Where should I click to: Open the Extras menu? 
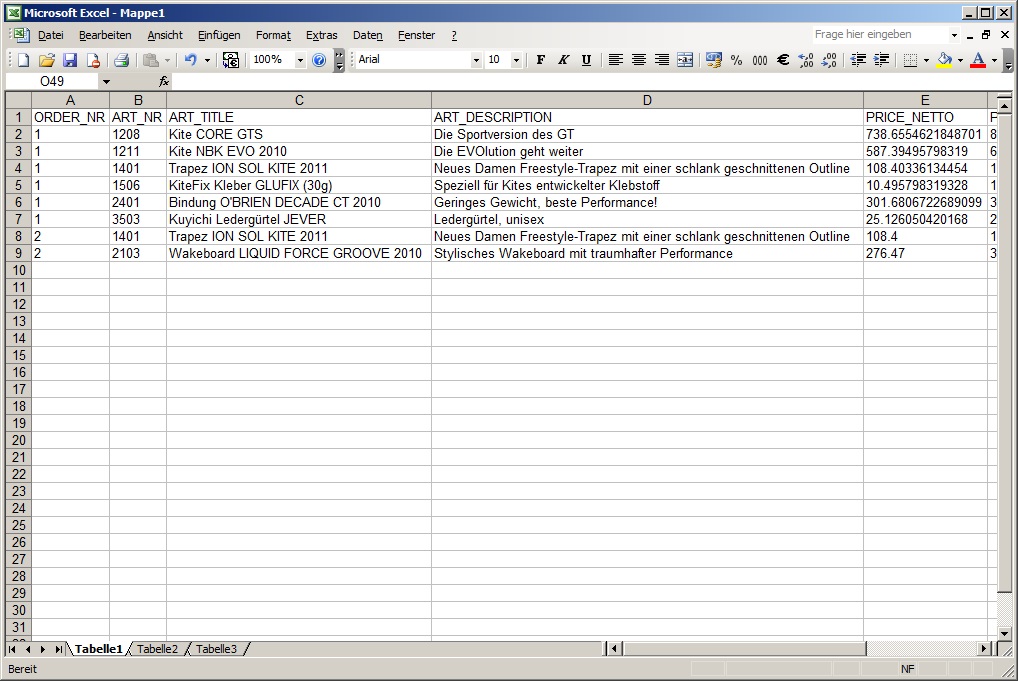[322, 35]
